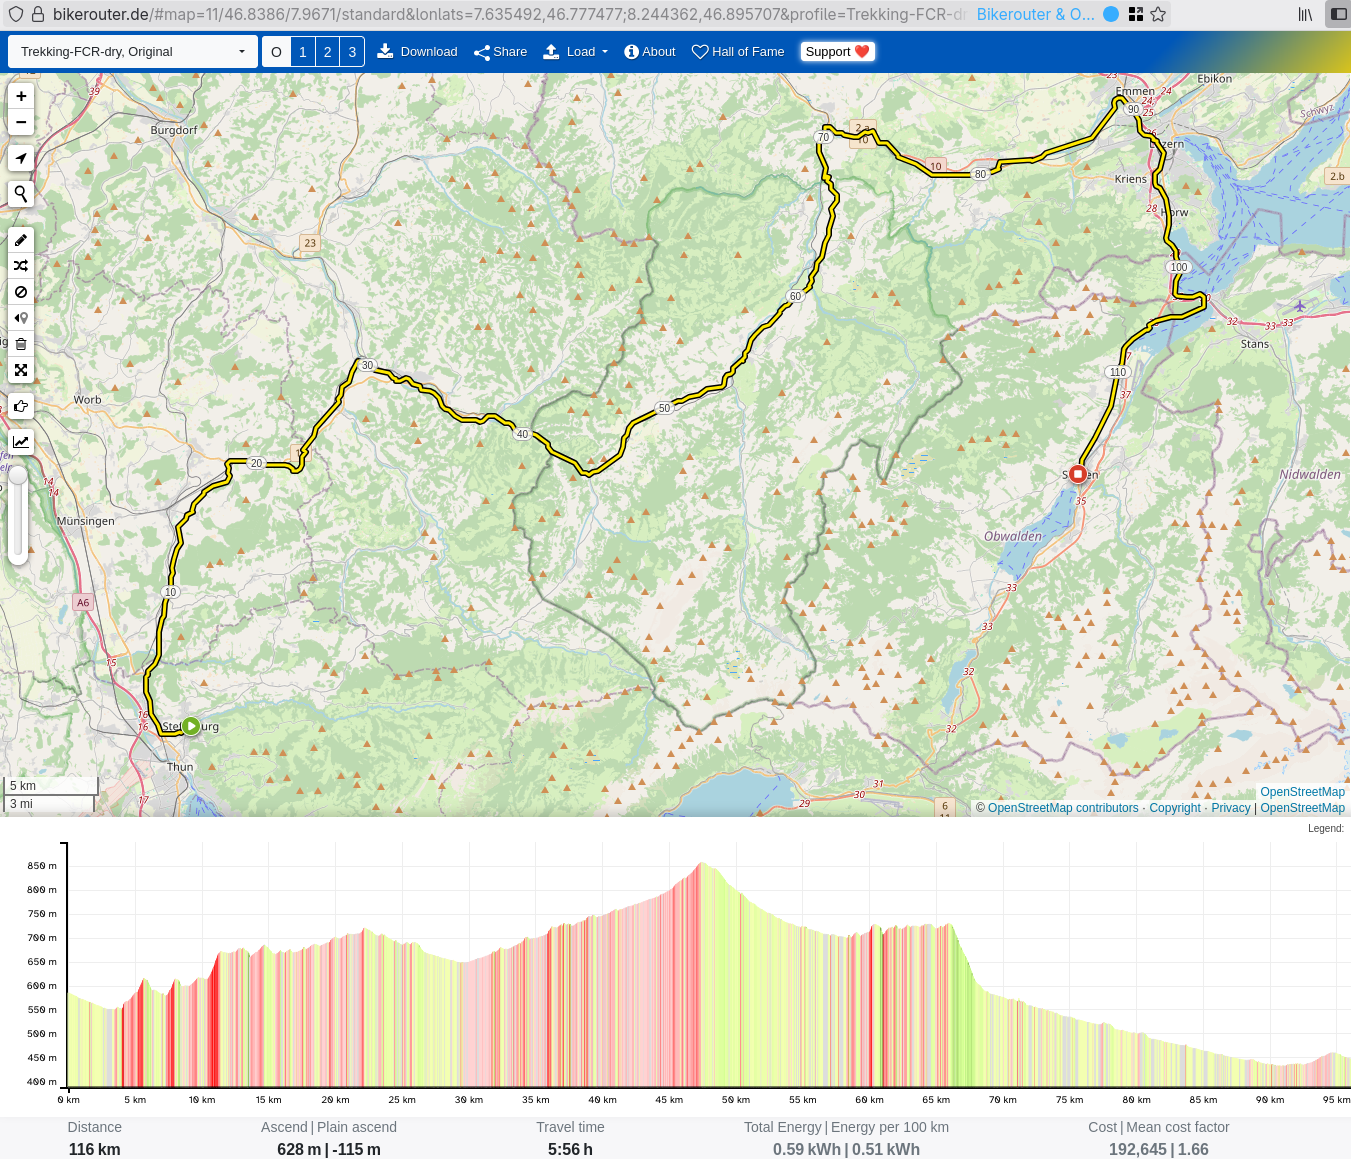
Task: Open the About page
Action: pos(649,52)
